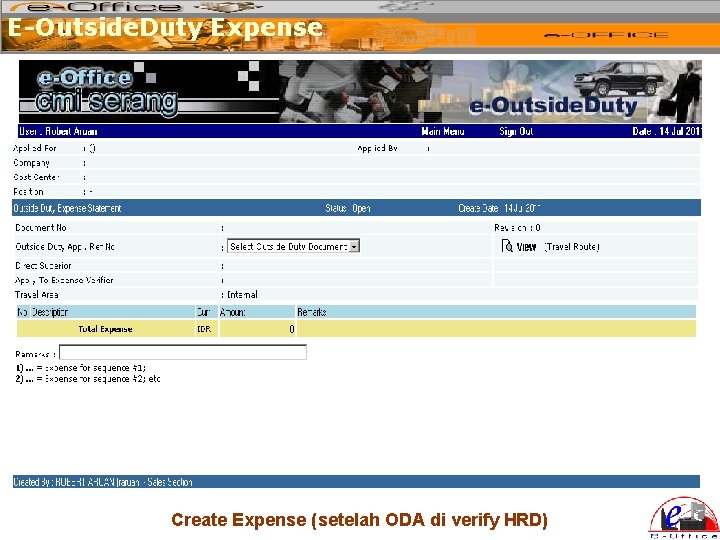Sign Out of e-OutsideDuty
This screenshot has width=720, height=540.
pyautogui.click(x=516, y=132)
